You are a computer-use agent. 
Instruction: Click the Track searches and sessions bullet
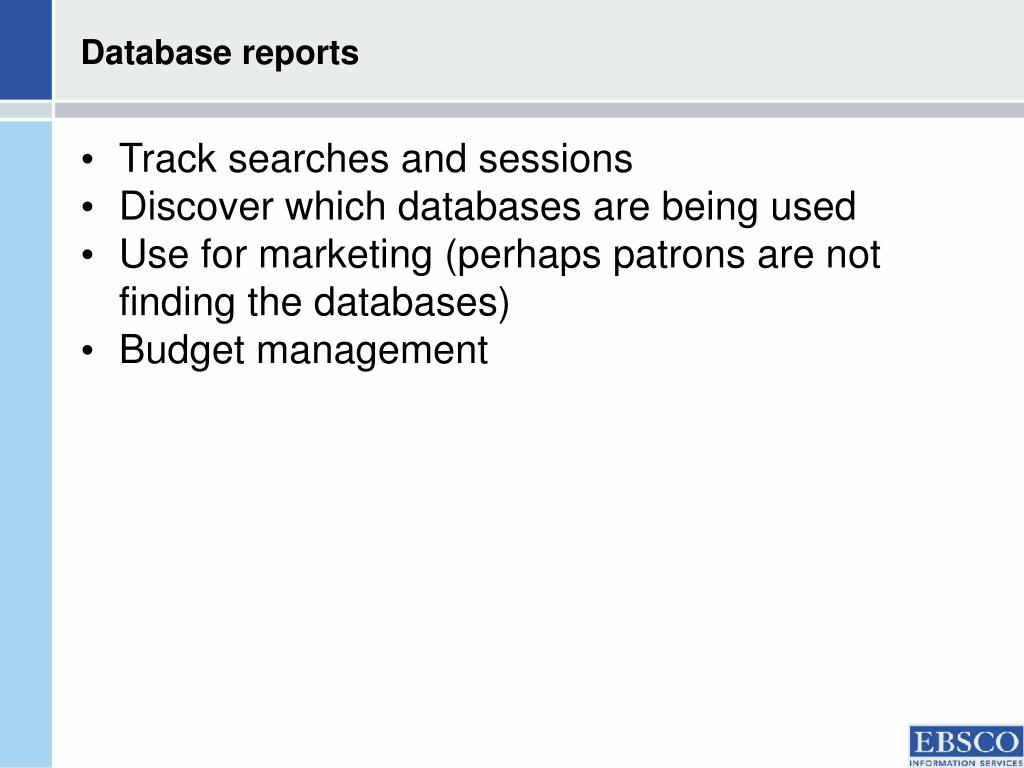(376, 159)
